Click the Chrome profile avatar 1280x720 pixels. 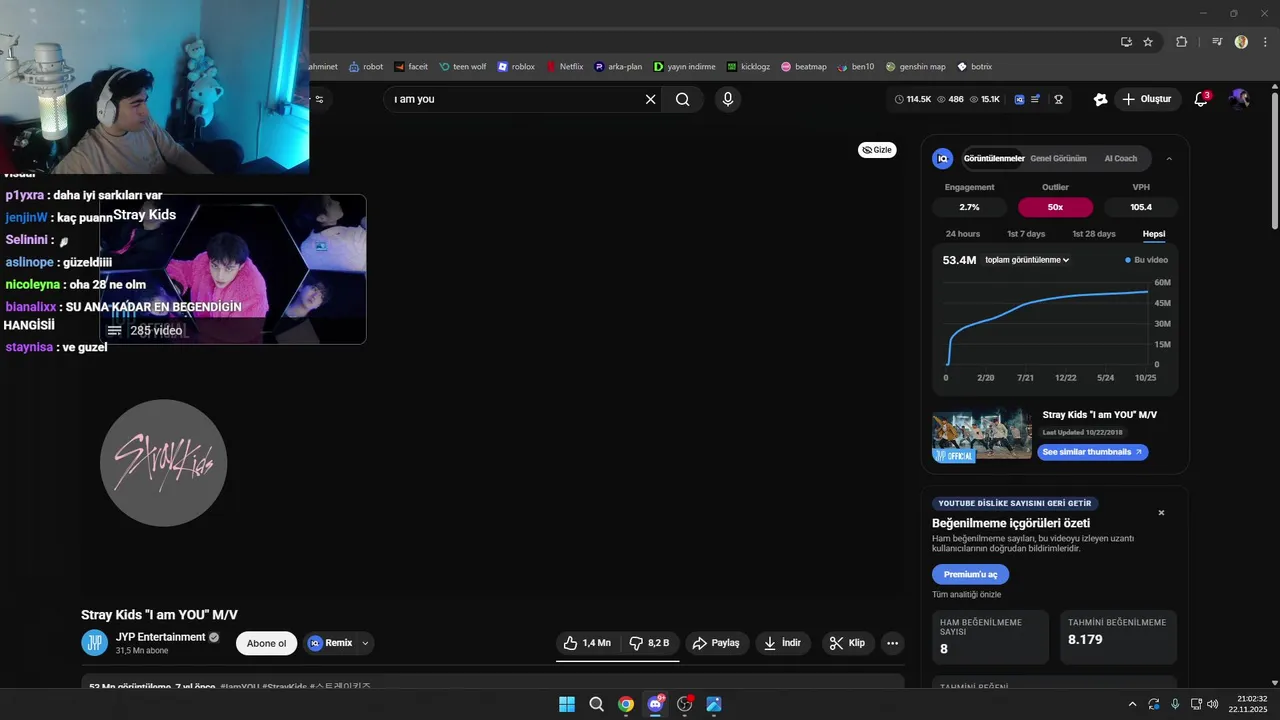tap(1241, 42)
